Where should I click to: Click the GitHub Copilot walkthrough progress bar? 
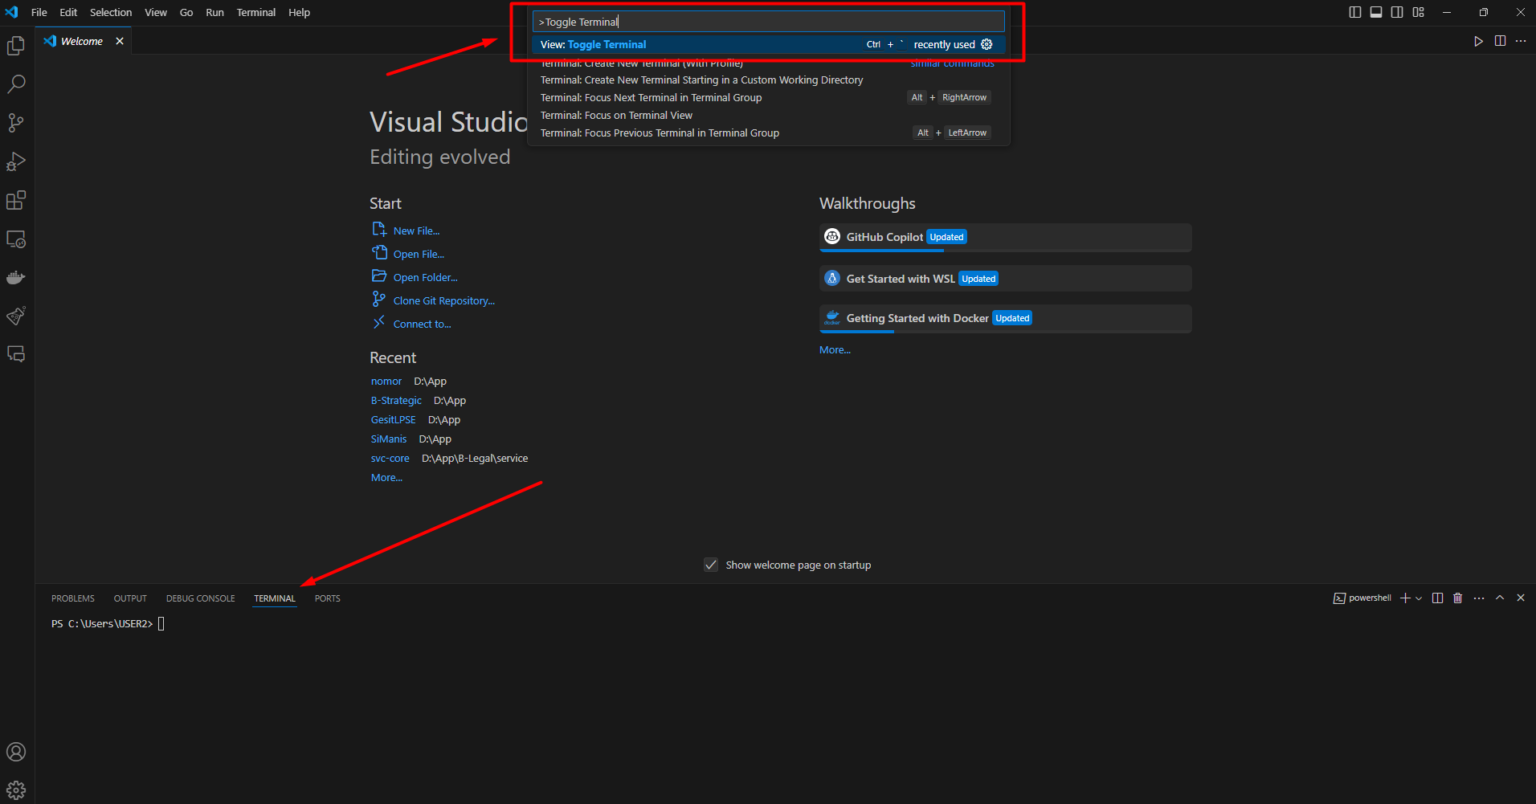pyautogui.click(x=881, y=251)
